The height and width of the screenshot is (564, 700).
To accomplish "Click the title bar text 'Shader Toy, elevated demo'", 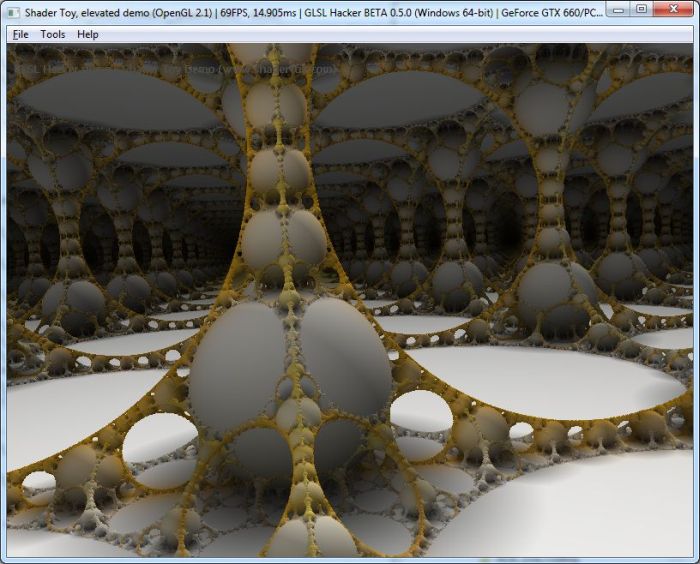I will click(87, 13).
